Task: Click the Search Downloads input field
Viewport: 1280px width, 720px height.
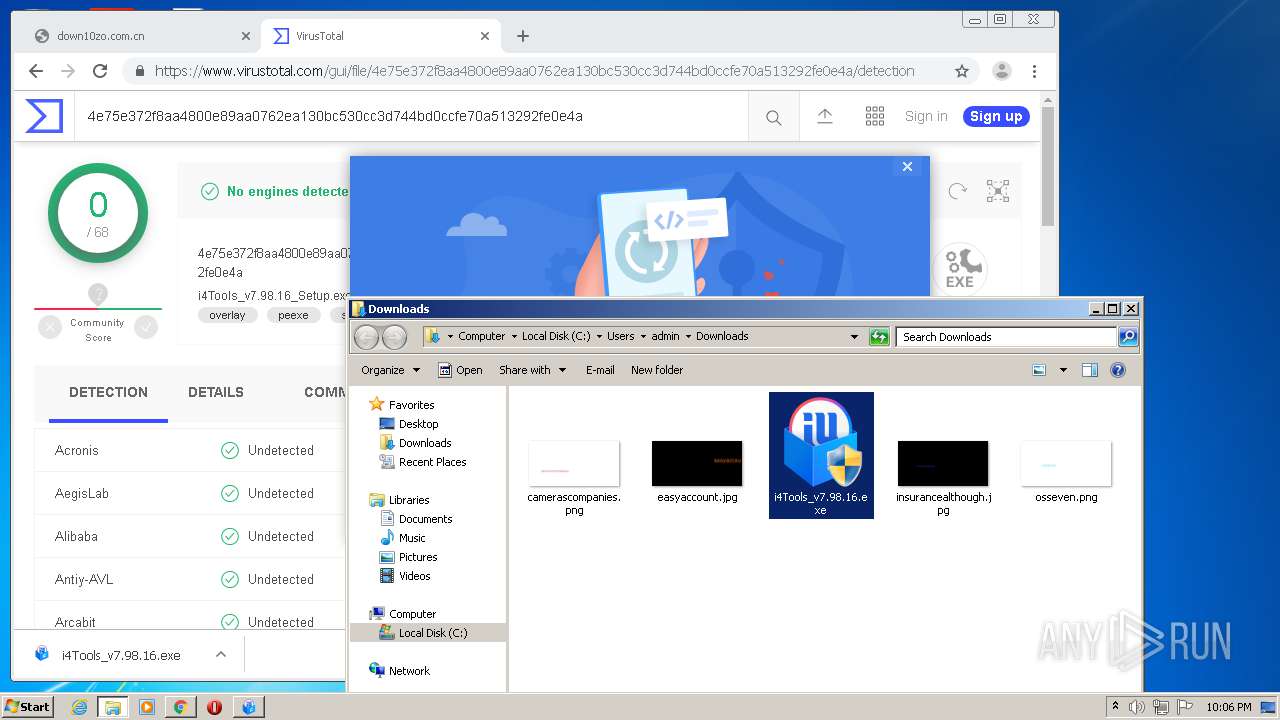Action: (x=1006, y=337)
